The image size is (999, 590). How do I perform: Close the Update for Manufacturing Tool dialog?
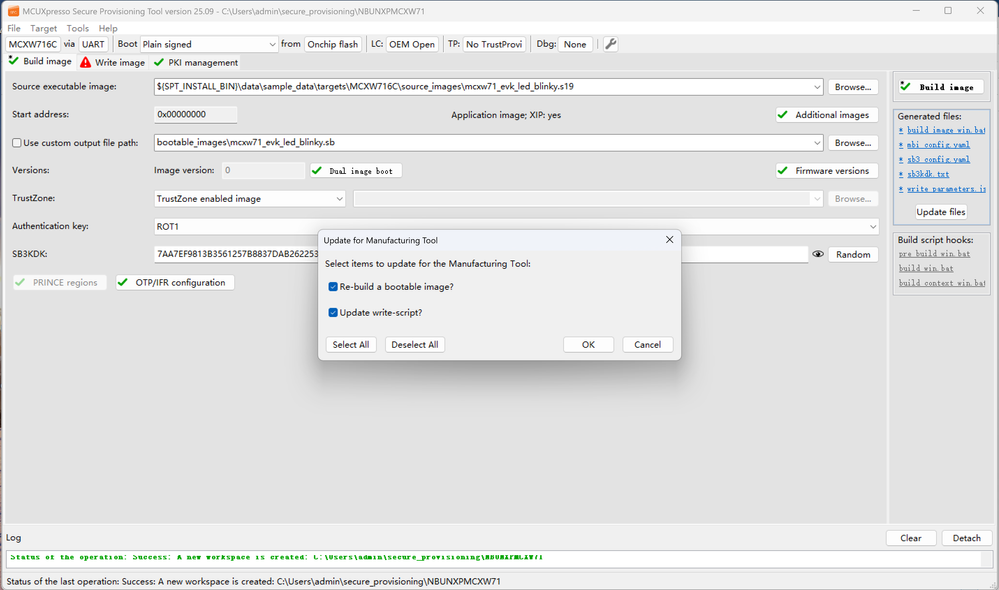[669, 240]
